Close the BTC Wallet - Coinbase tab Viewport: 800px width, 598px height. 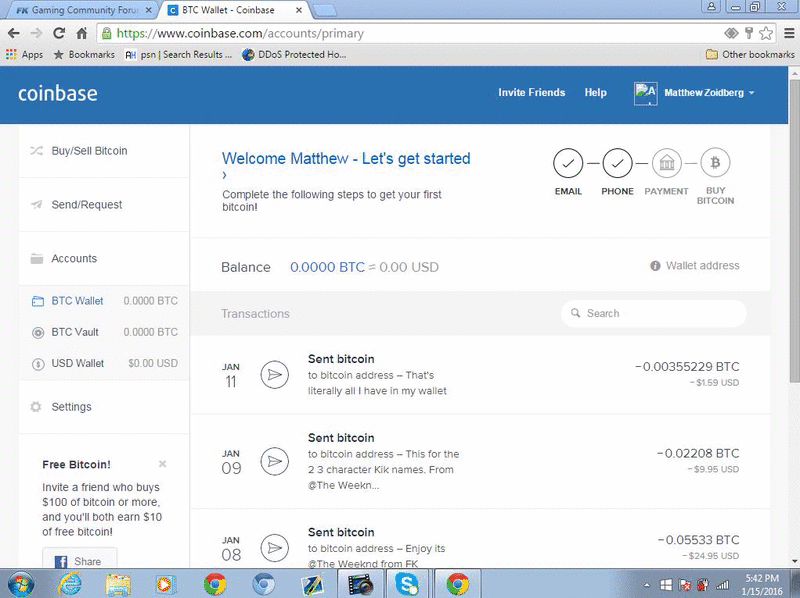point(299,10)
